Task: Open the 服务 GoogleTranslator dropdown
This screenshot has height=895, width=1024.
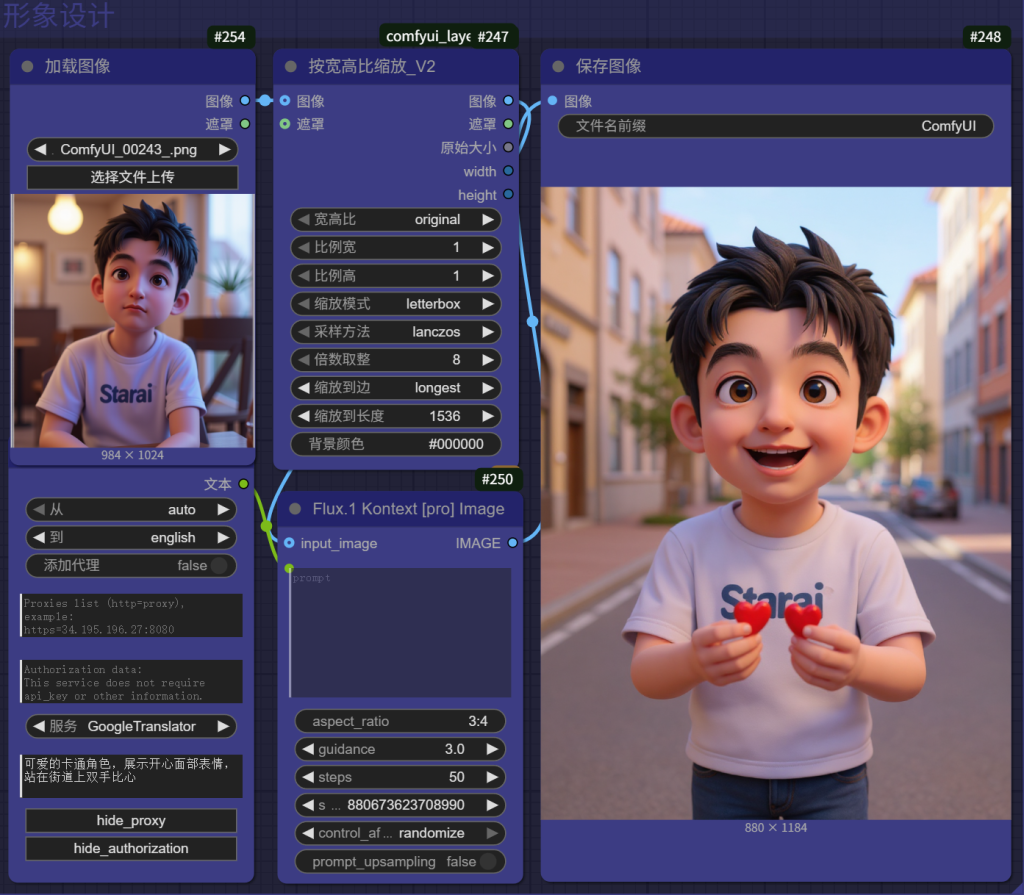Action: pyautogui.click(x=131, y=726)
